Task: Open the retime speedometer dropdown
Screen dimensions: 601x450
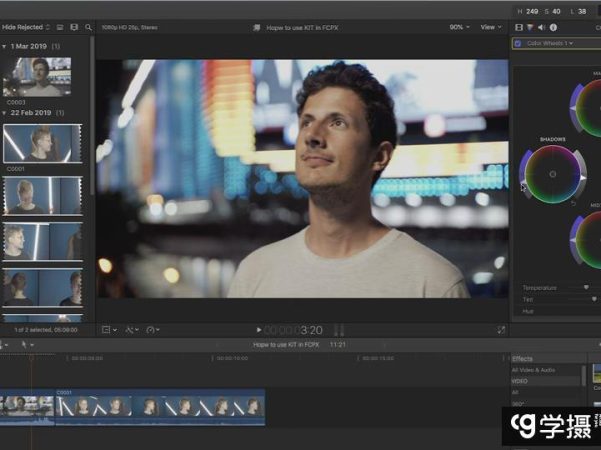Action: (x=153, y=330)
